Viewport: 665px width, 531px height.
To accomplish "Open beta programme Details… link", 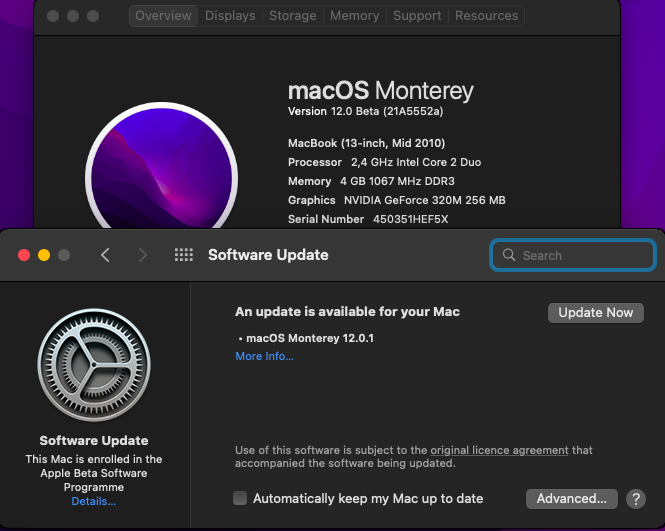I will [94, 501].
